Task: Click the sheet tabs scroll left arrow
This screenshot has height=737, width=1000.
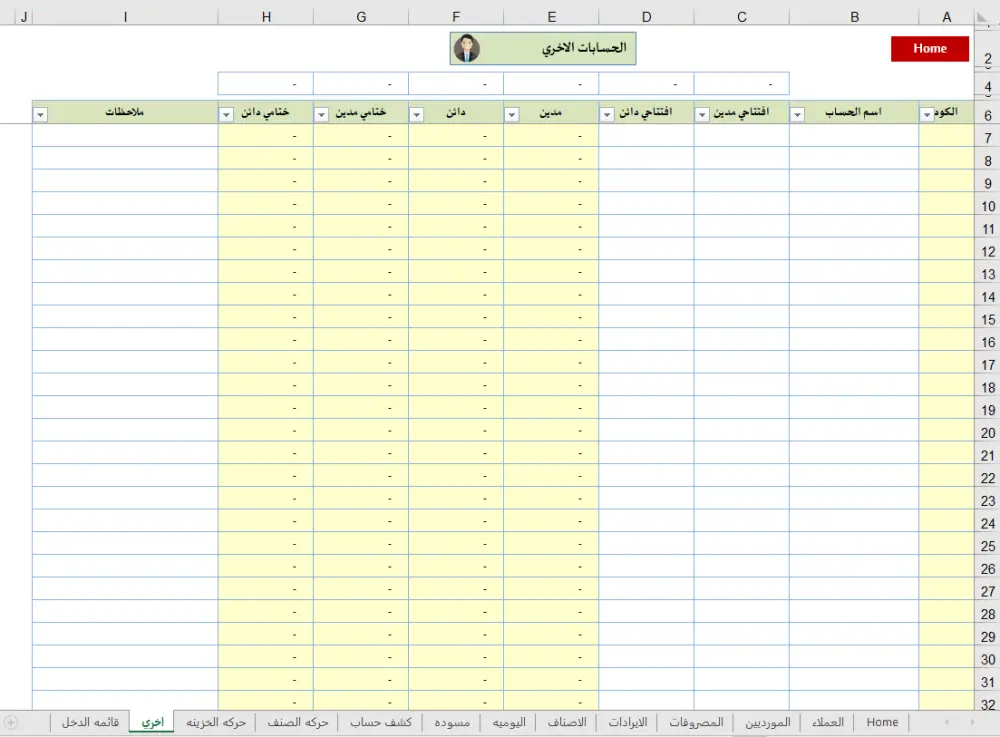Action: click(x=946, y=722)
